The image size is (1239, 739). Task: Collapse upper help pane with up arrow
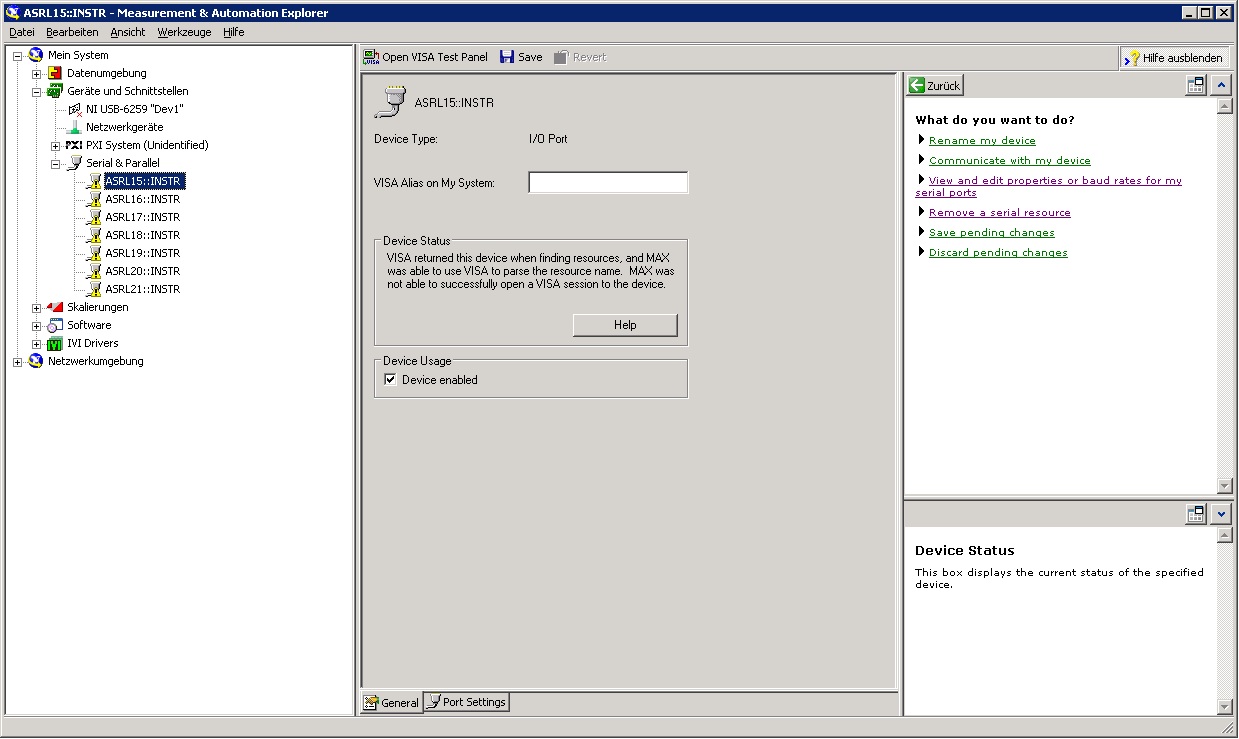click(x=1221, y=86)
